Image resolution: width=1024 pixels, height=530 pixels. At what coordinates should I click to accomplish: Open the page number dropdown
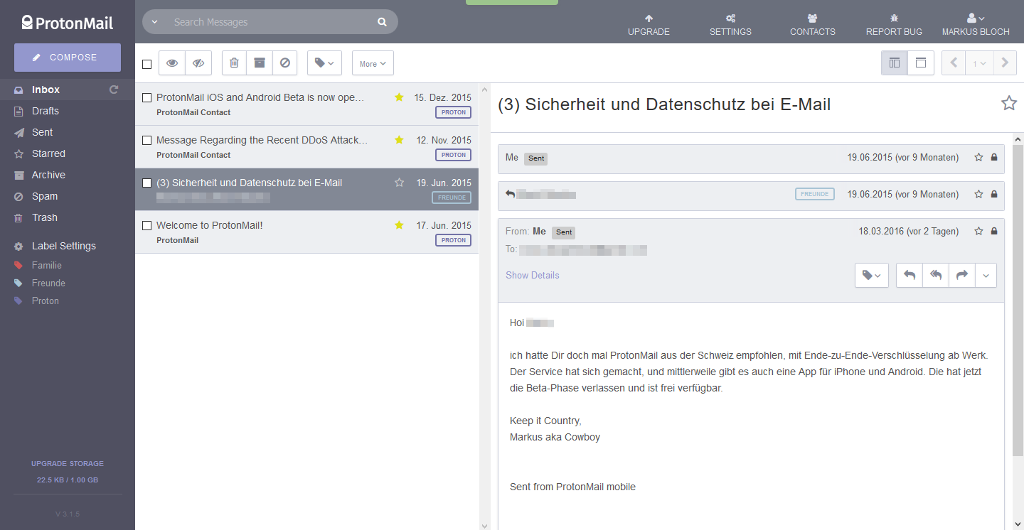(979, 63)
